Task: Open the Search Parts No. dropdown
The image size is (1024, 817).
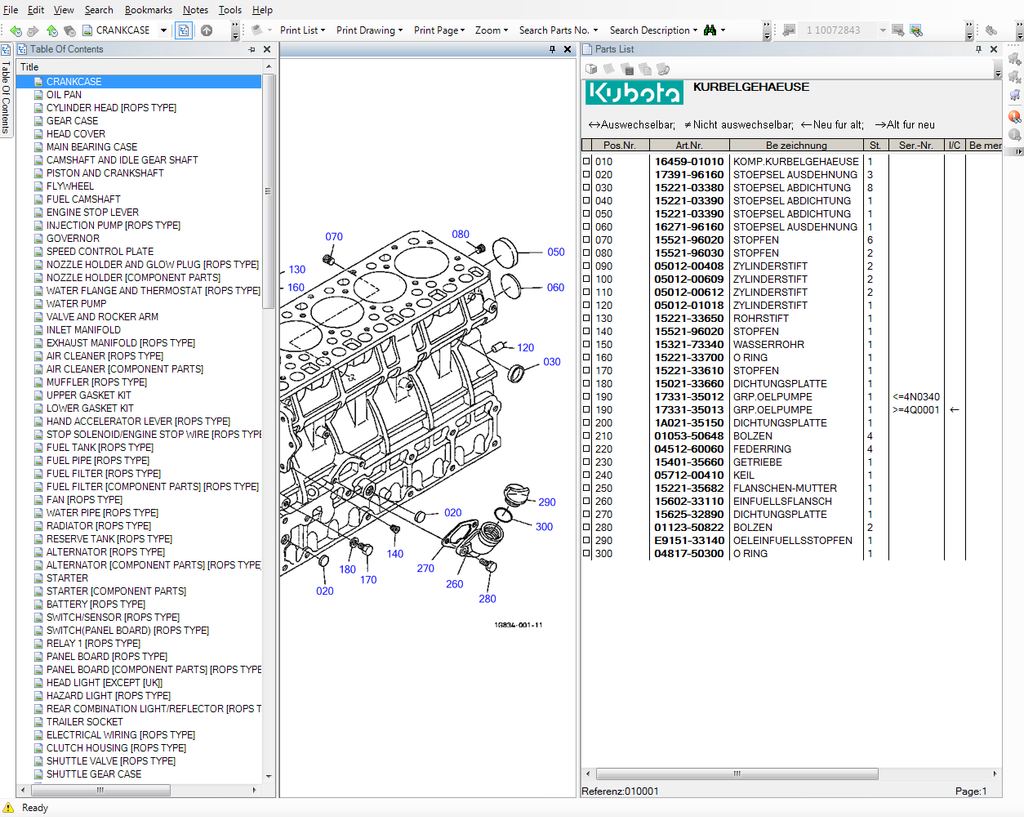Action: [558, 30]
